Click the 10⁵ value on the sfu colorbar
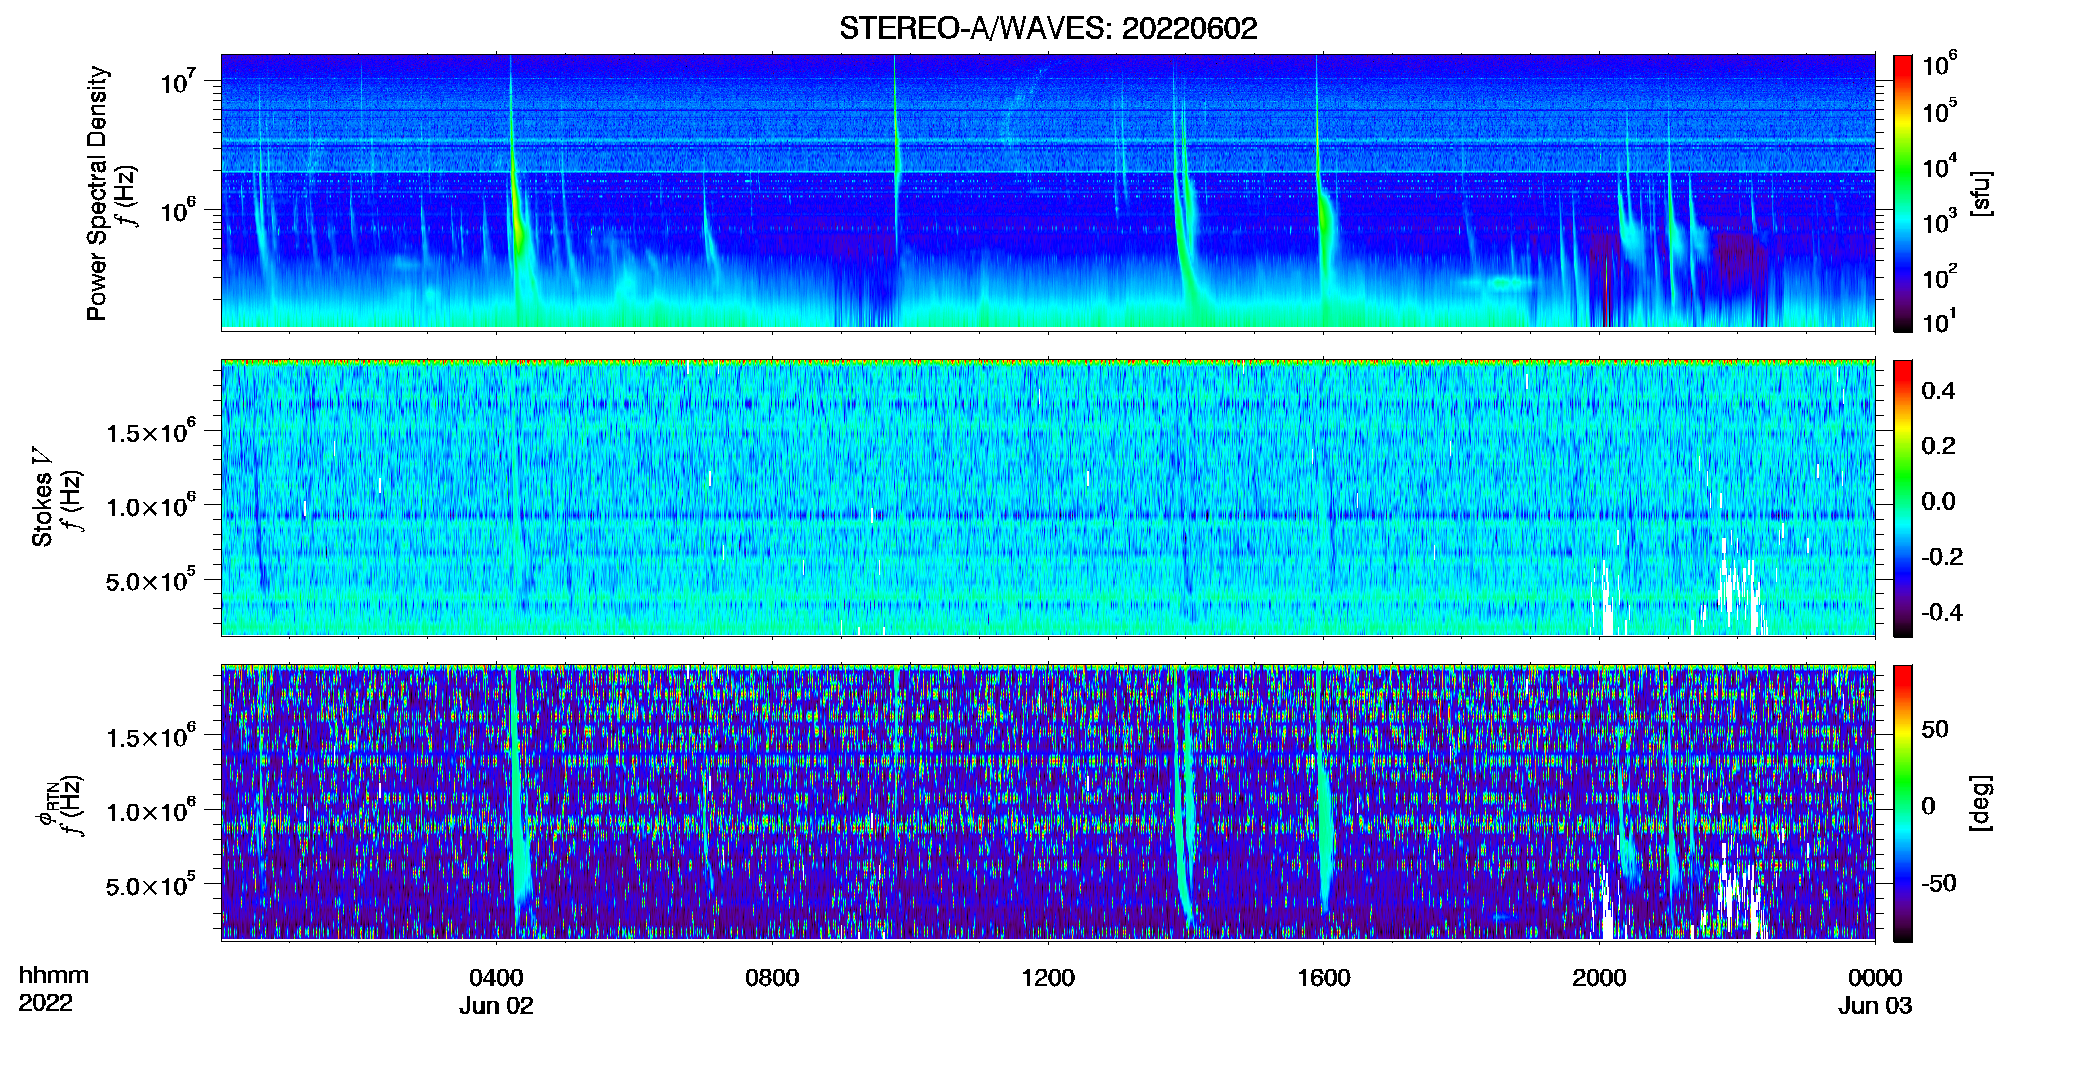This screenshot has width=2096, height=1080. tap(1940, 111)
